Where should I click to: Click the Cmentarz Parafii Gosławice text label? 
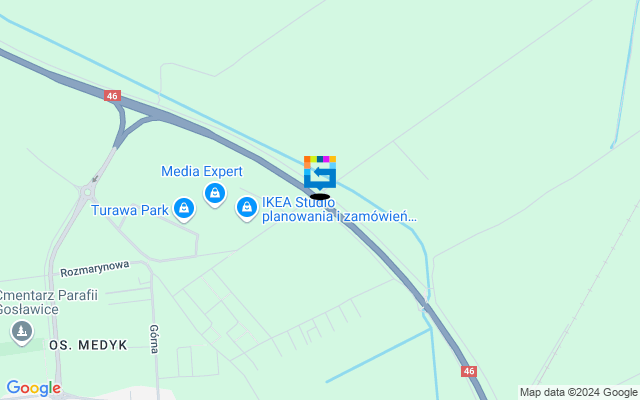coord(48,302)
